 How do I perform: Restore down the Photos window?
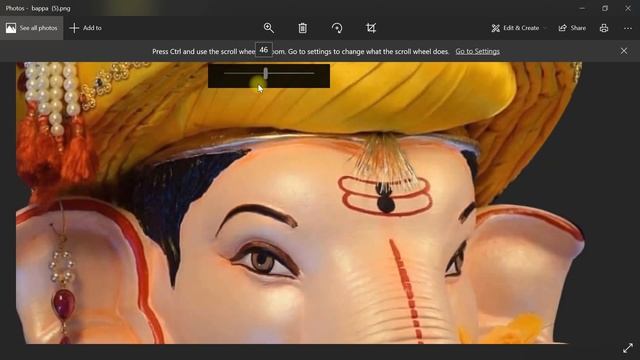(x=605, y=8)
